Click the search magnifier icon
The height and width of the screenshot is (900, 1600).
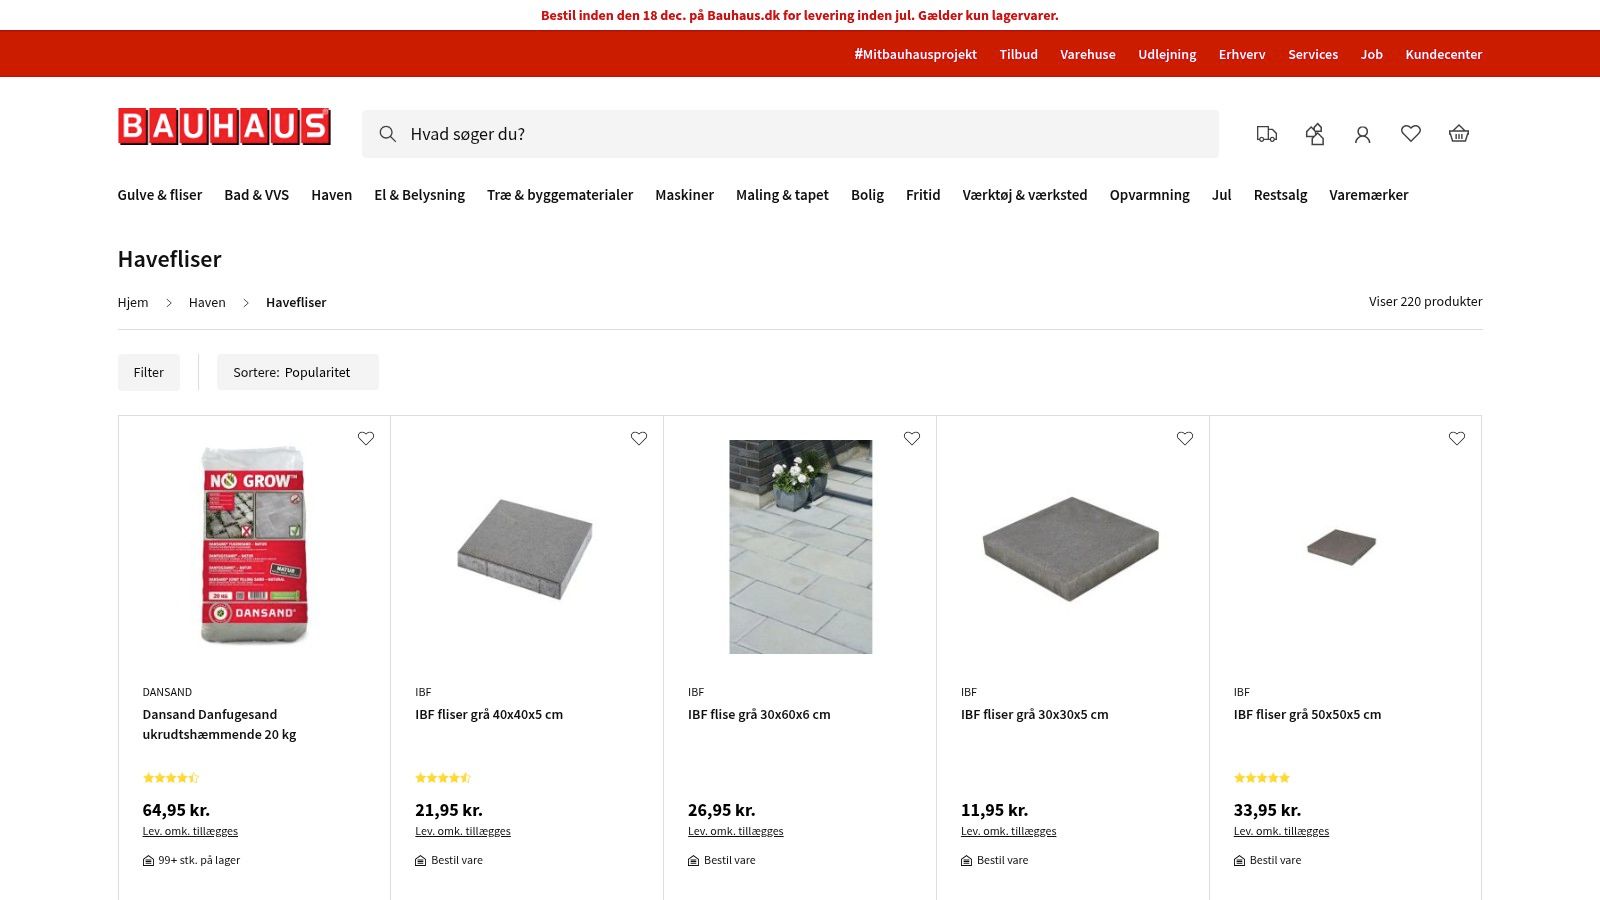(387, 134)
